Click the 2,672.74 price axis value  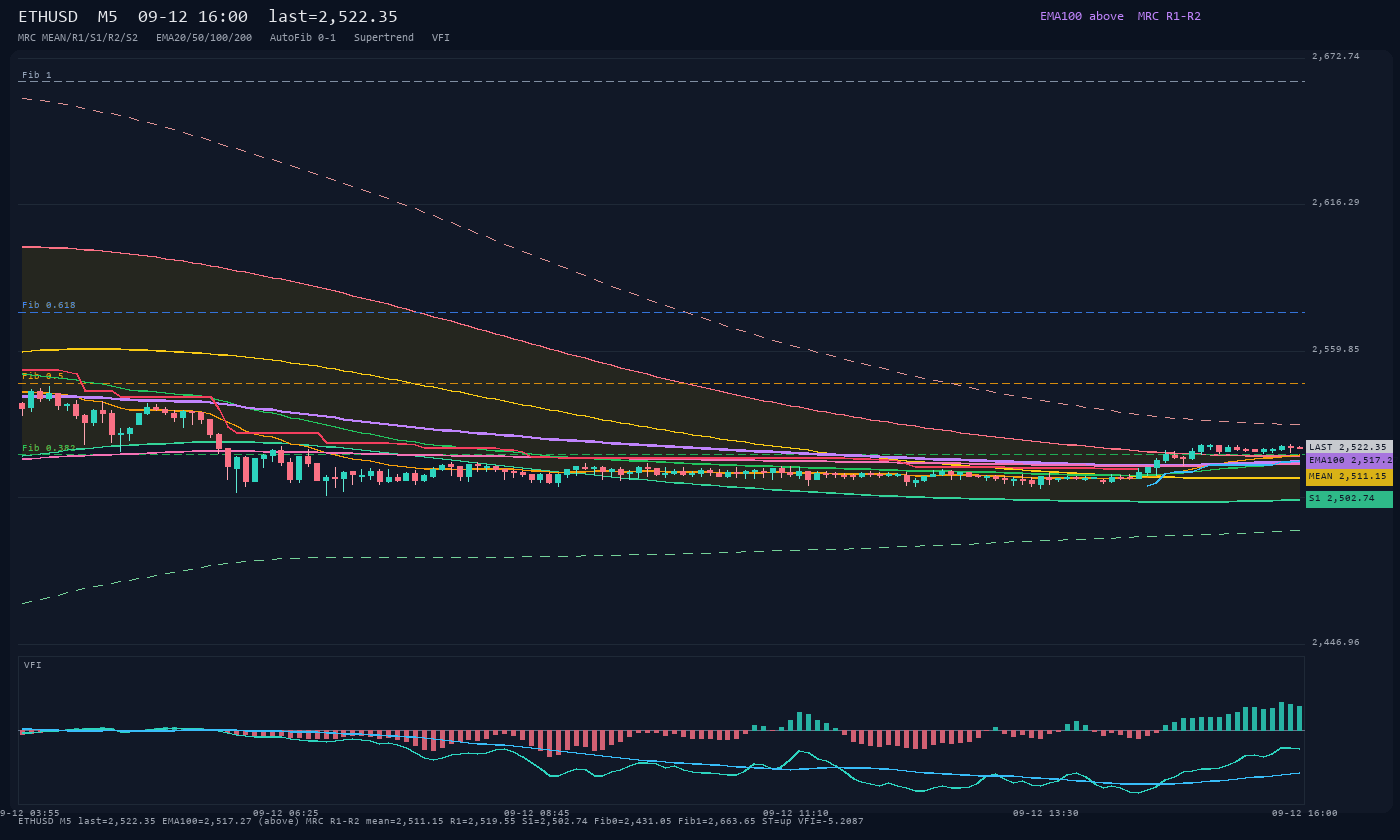pyautogui.click(x=1336, y=56)
